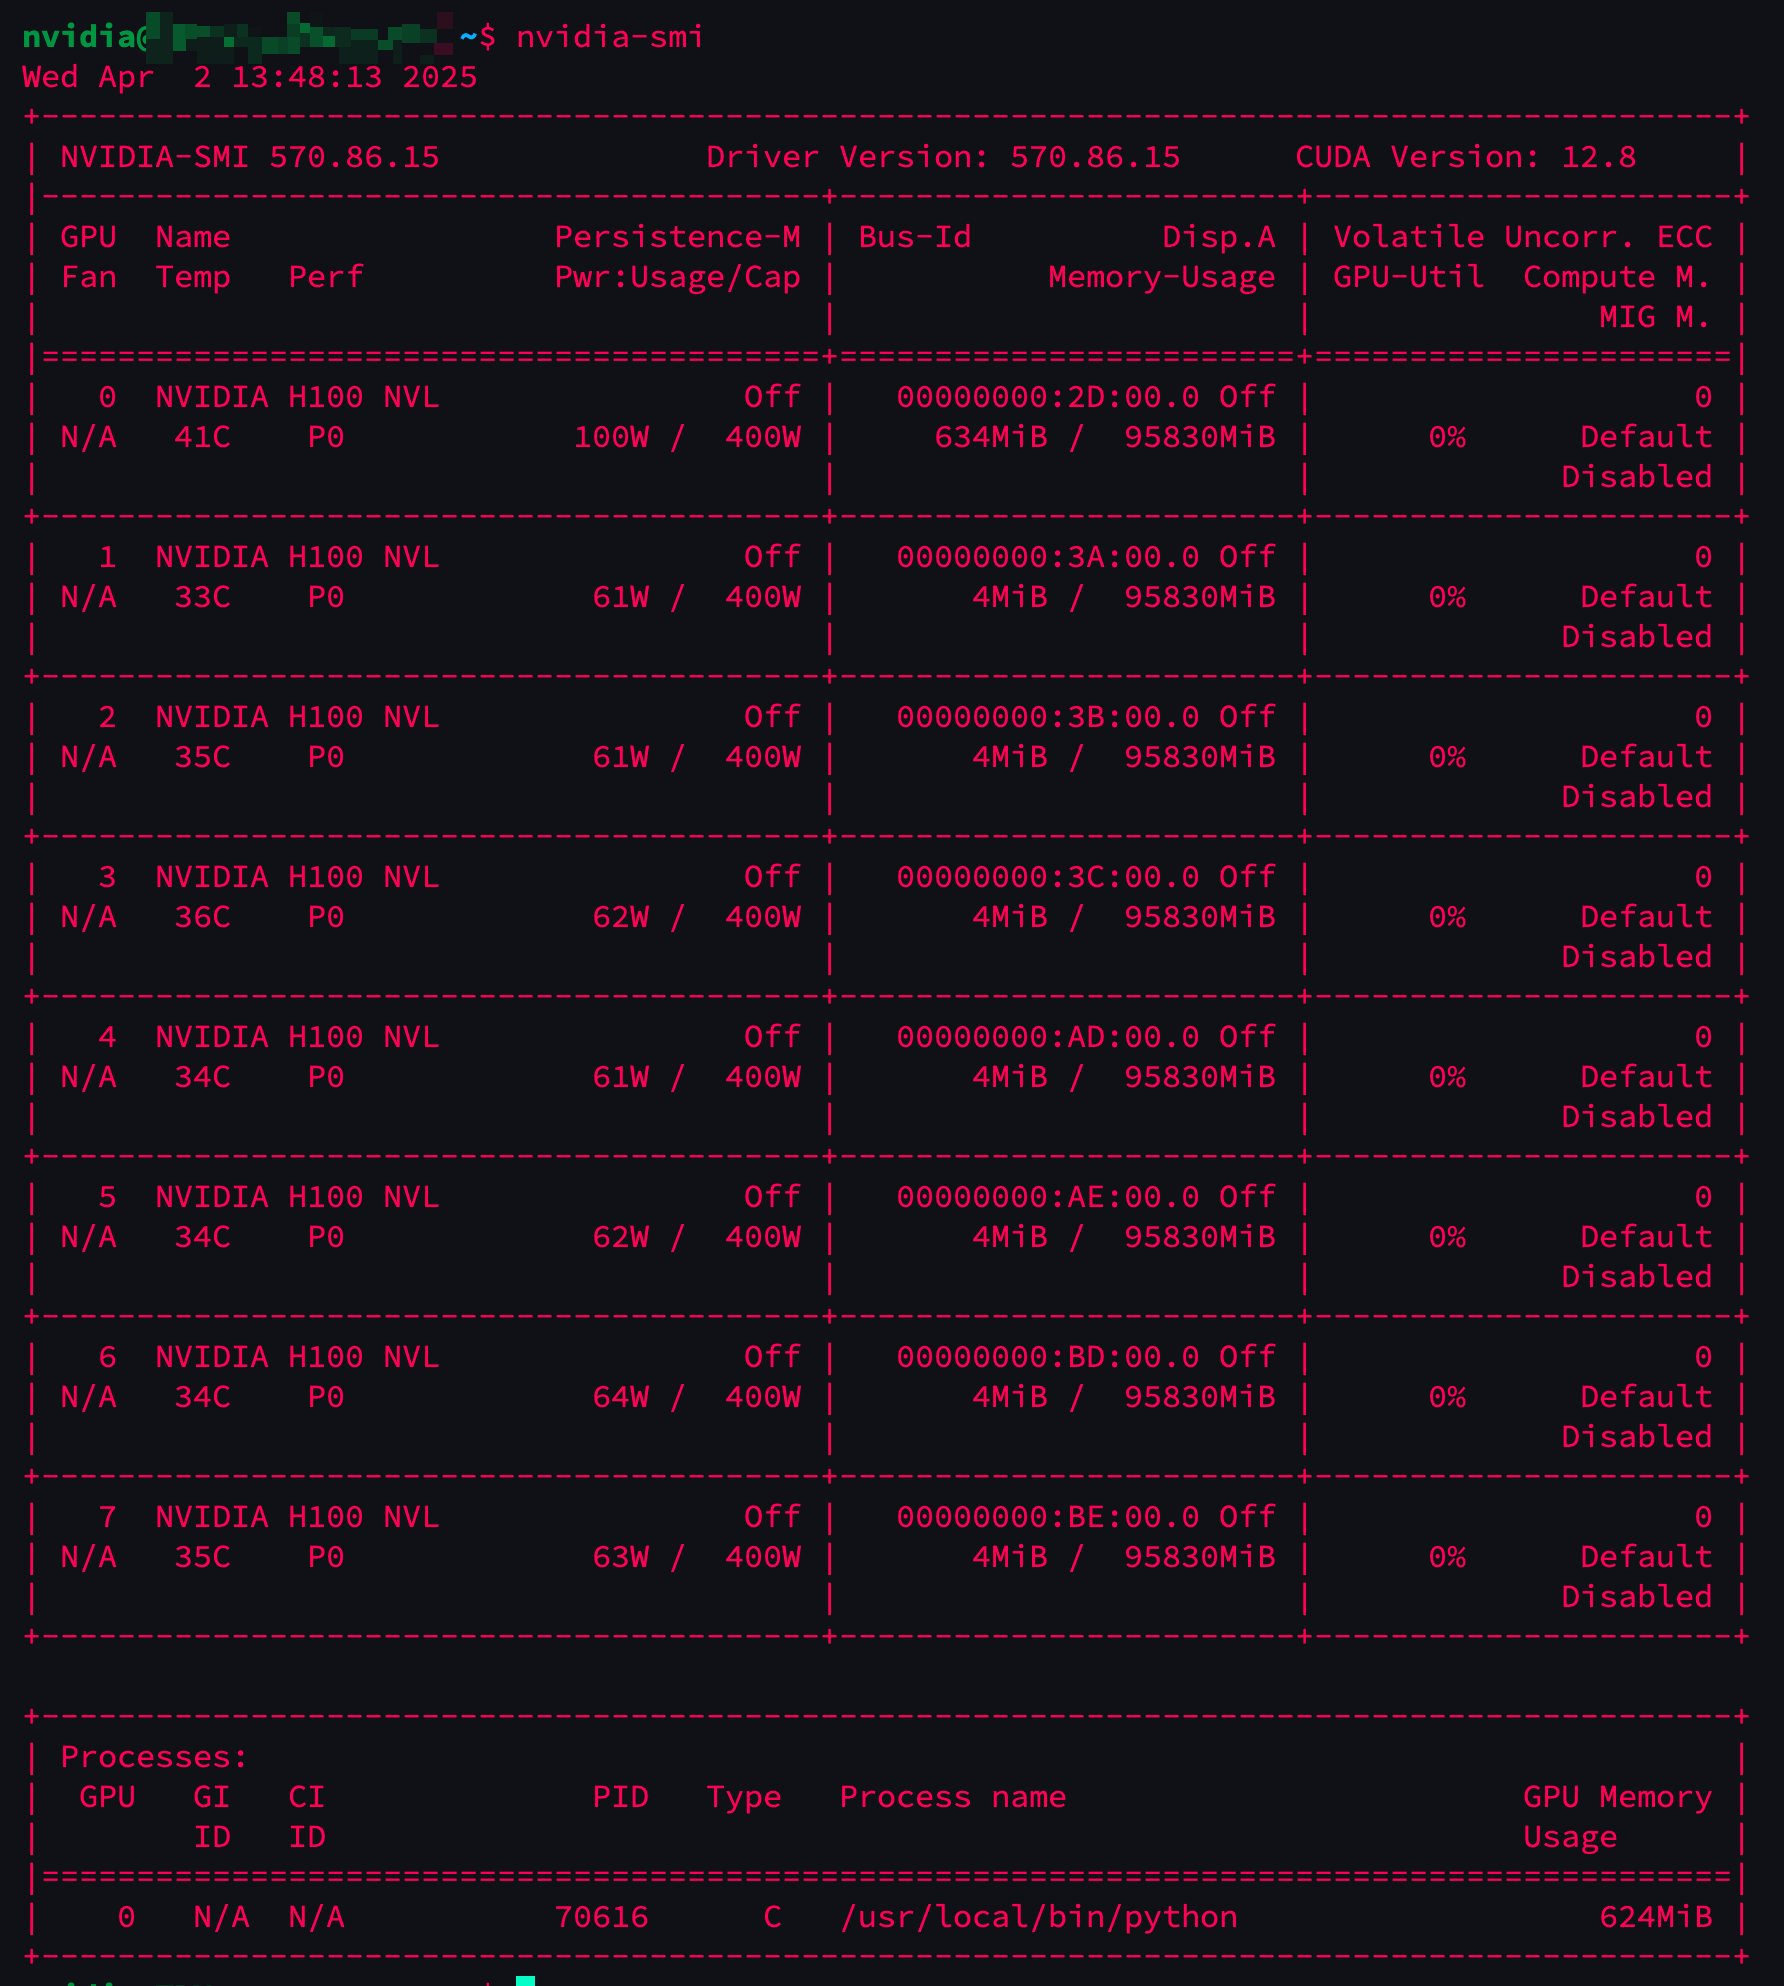Click process memory usage 624MiB
Image resolution: width=1784 pixels, height=1986 pixels.
[x=1656, y=1917]
